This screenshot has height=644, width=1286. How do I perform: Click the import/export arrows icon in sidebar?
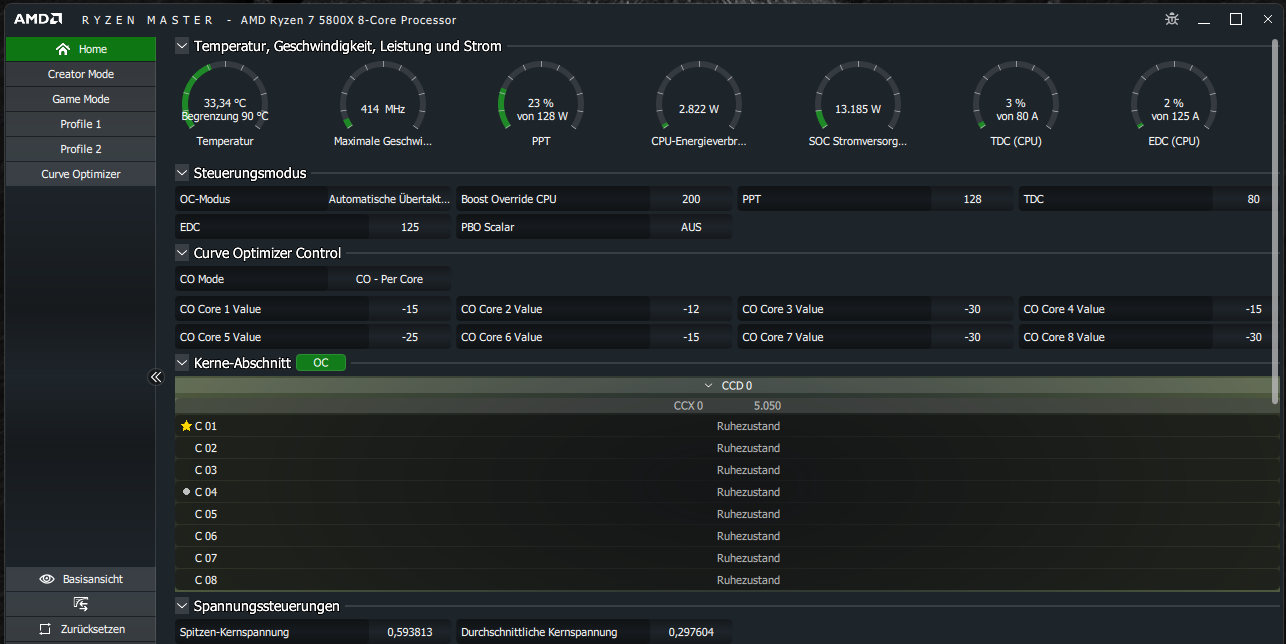(x=80, y=604)
